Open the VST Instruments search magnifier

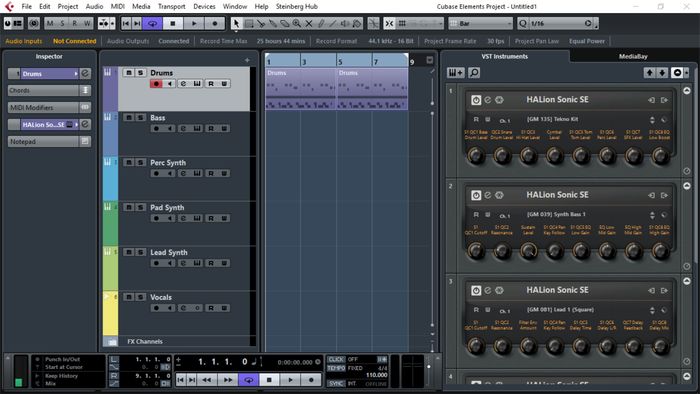click(x=474, y=72)
